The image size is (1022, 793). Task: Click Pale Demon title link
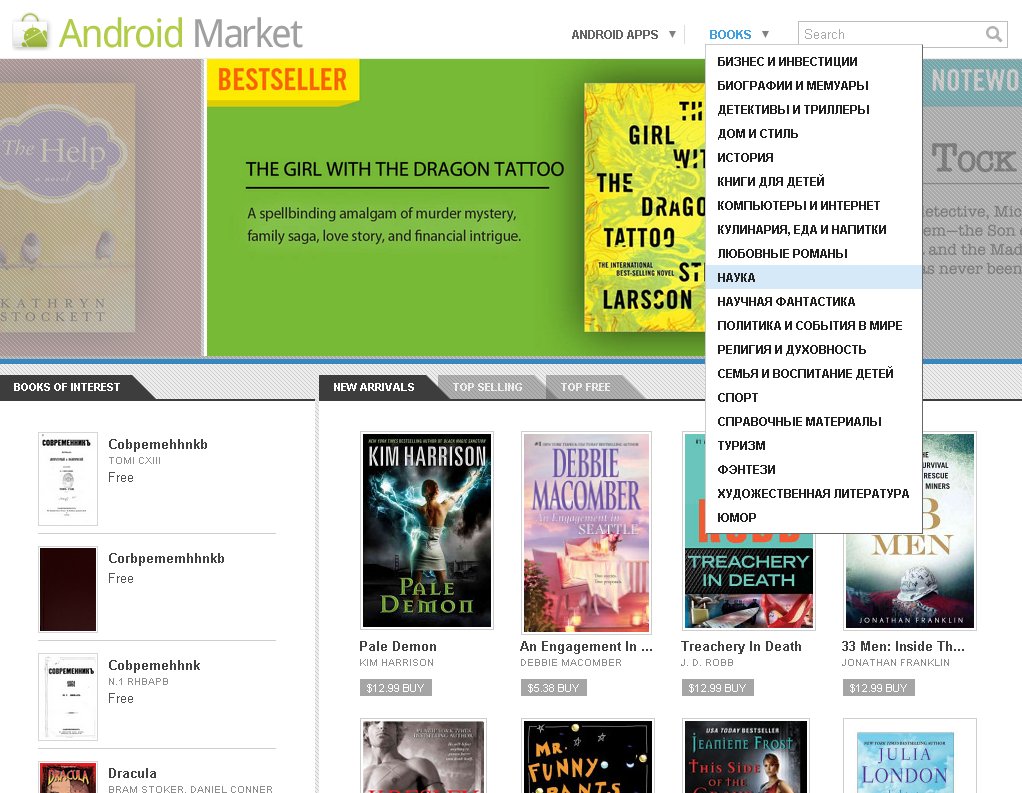click(398, 646)
